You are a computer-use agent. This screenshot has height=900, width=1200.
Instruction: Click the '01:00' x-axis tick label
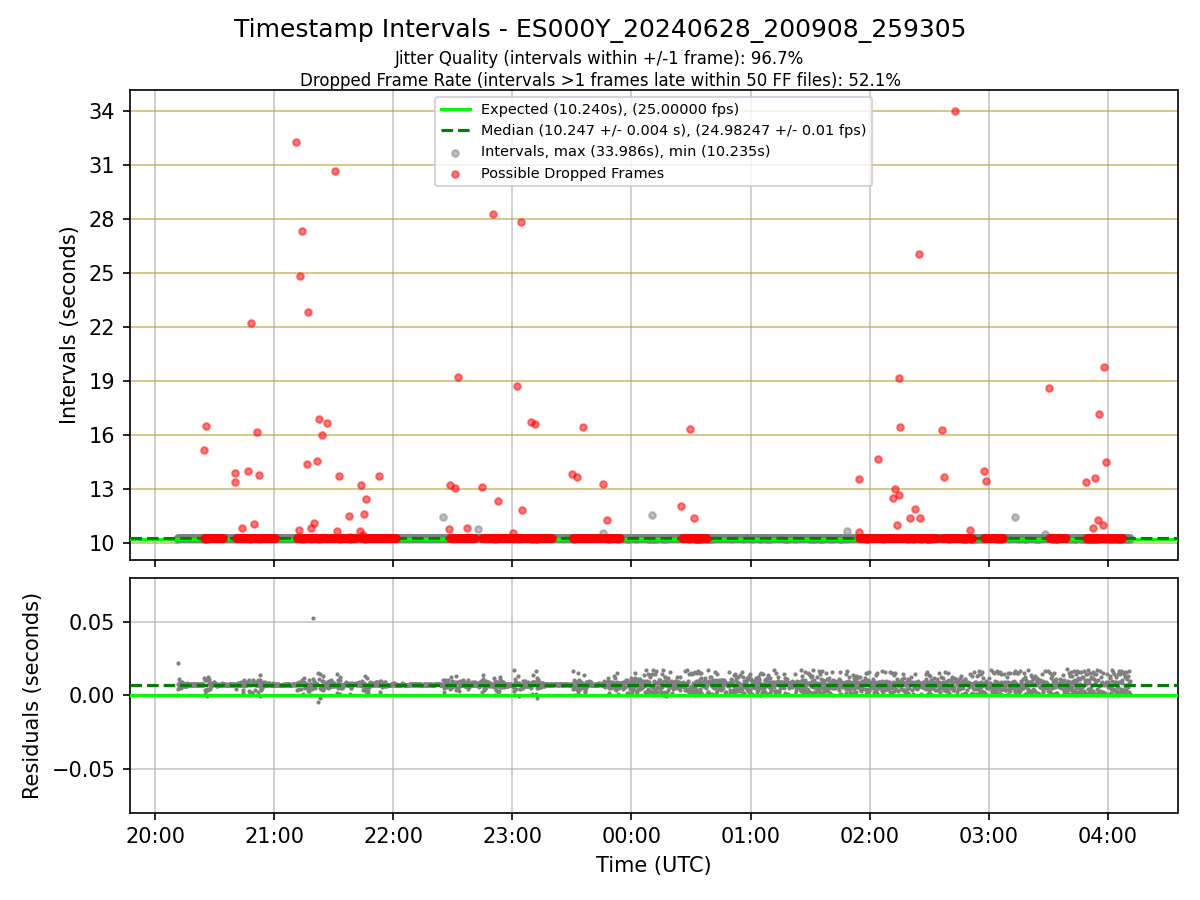click(x=751, y=835)
